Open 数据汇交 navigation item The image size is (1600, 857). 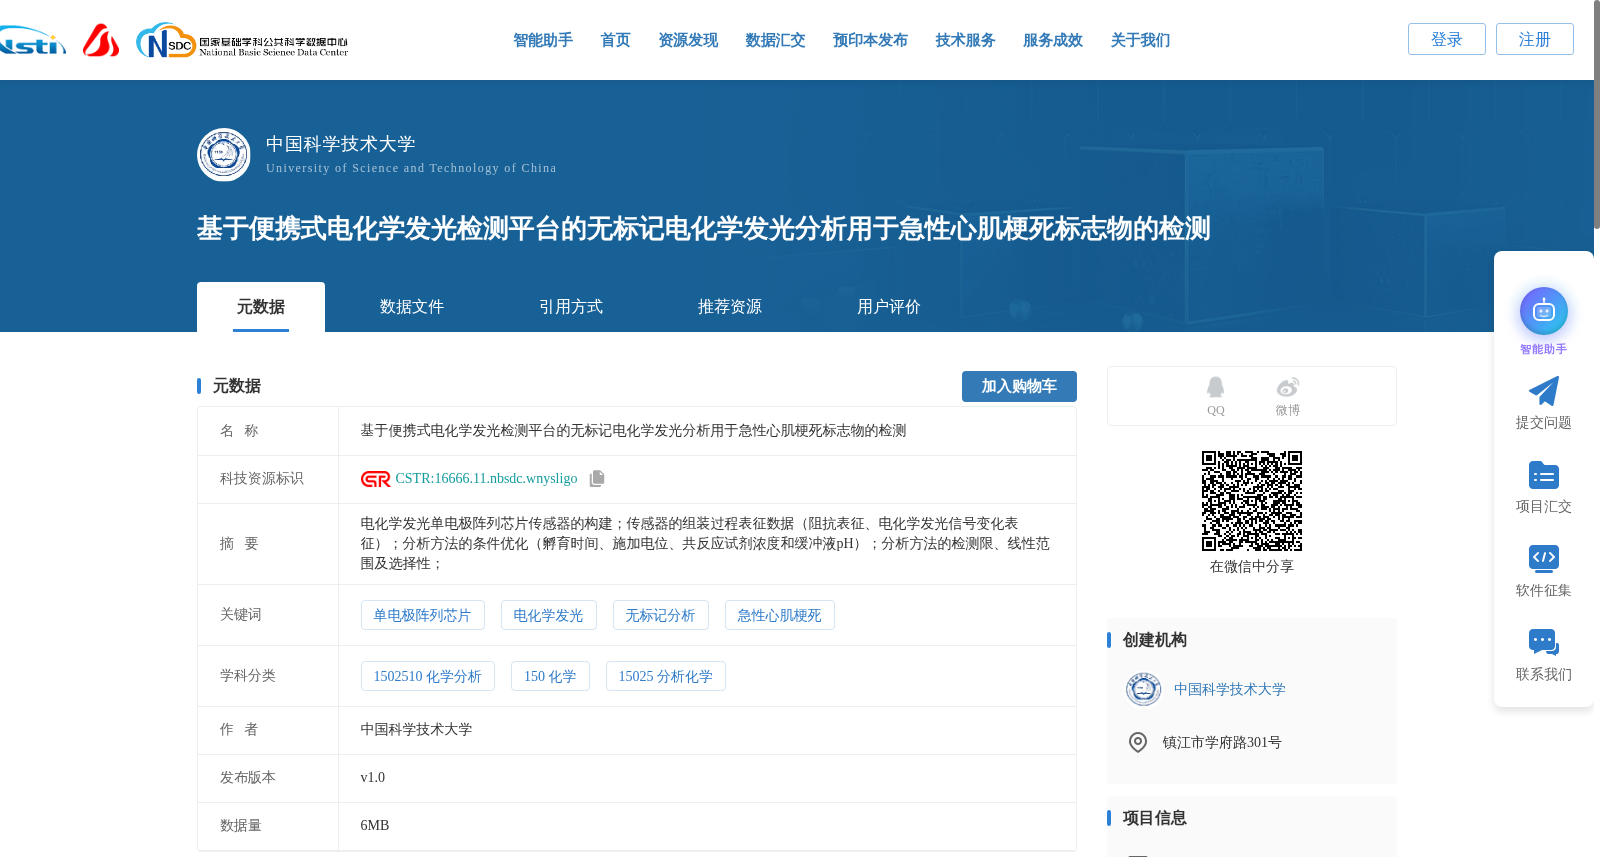775,40
